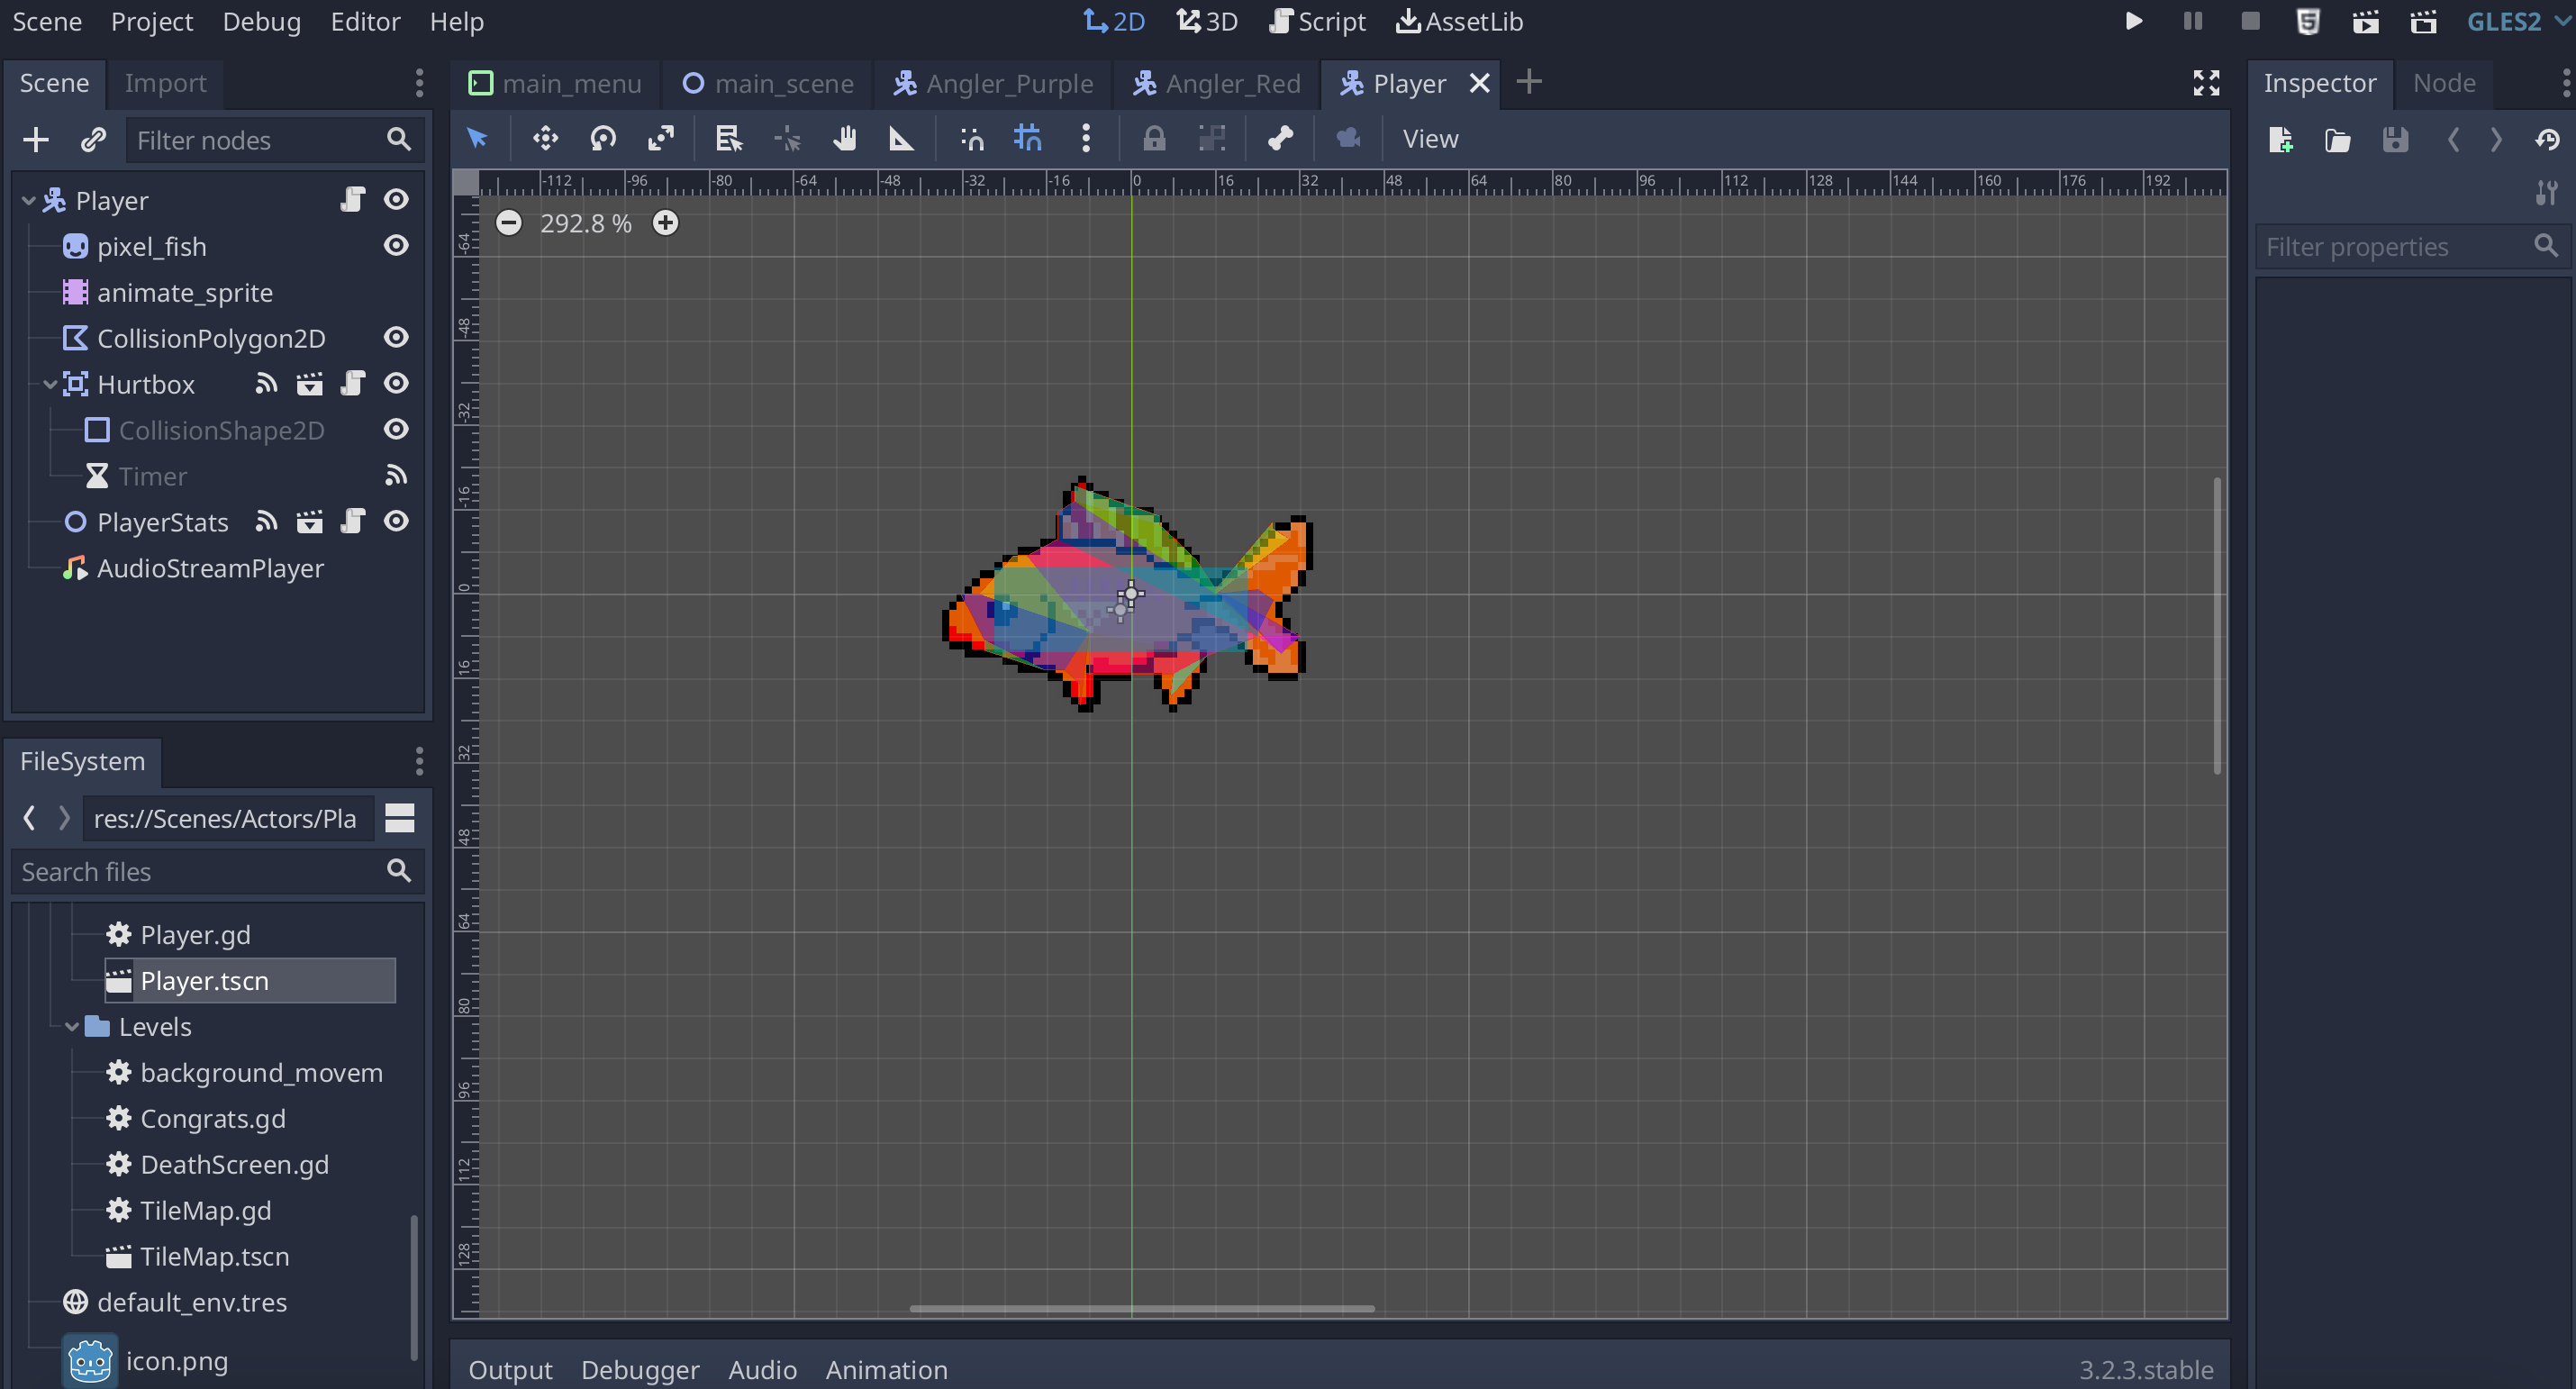
Task: Toggle grid snapping in toolbar
Action: (1028, 138)
